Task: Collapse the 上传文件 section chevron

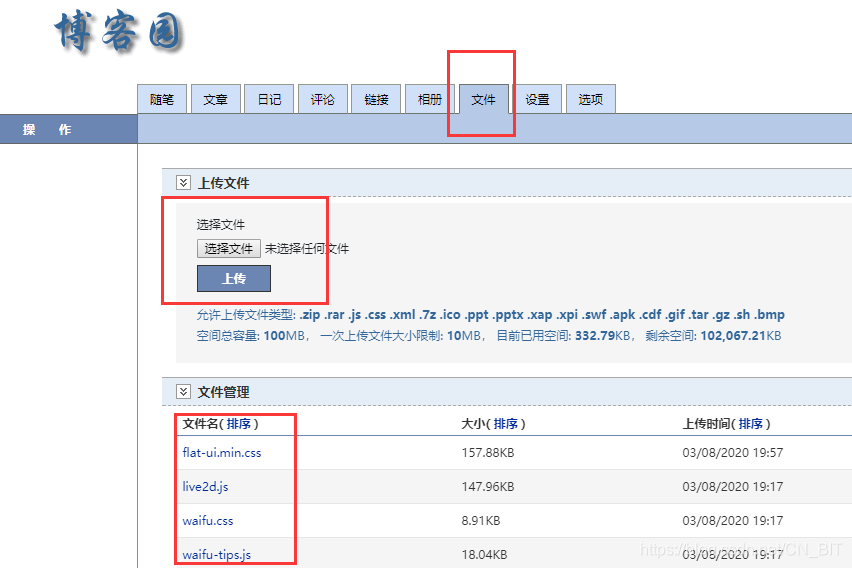Action: pyautogui.click(x=183, y=183)
